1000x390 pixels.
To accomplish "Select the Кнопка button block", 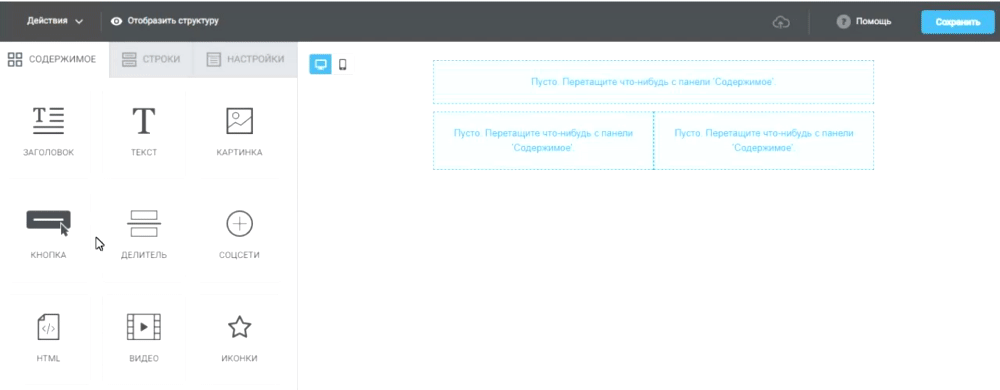I will 48,236.
